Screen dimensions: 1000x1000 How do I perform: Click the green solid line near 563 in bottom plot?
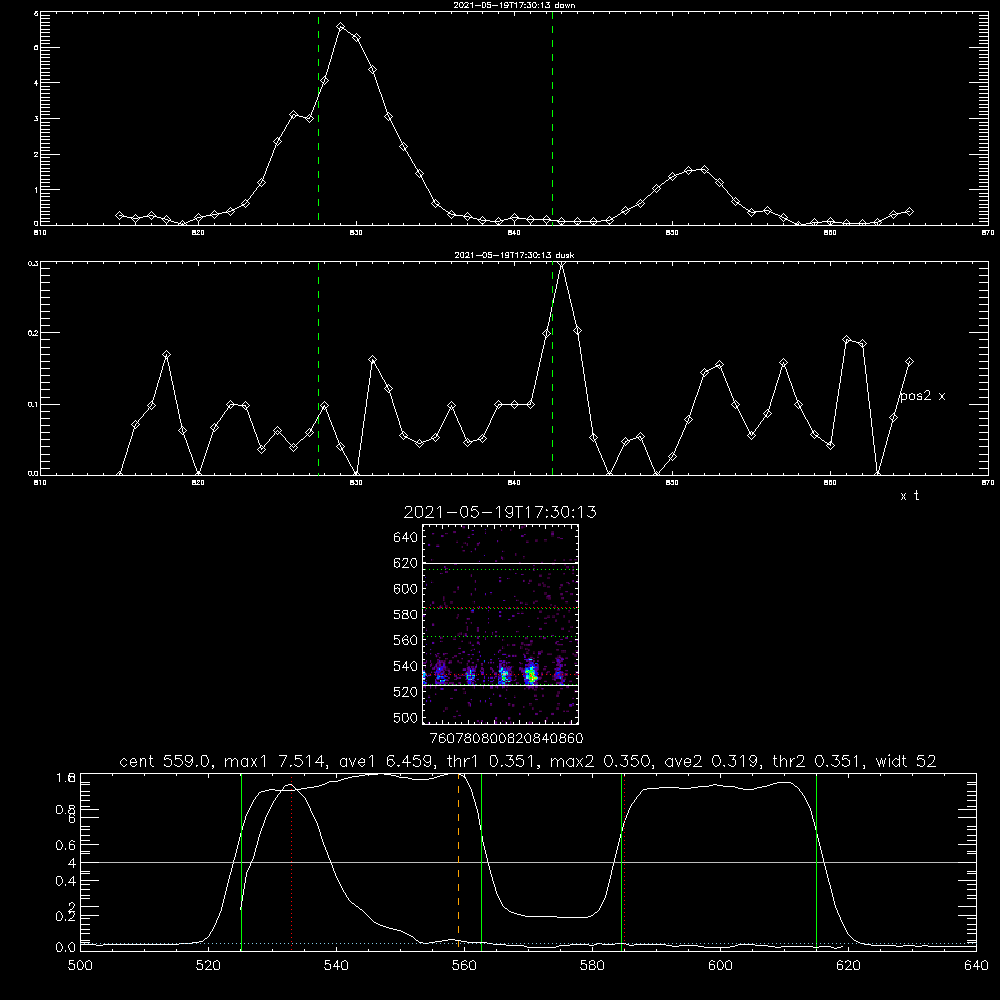[482, 861]
